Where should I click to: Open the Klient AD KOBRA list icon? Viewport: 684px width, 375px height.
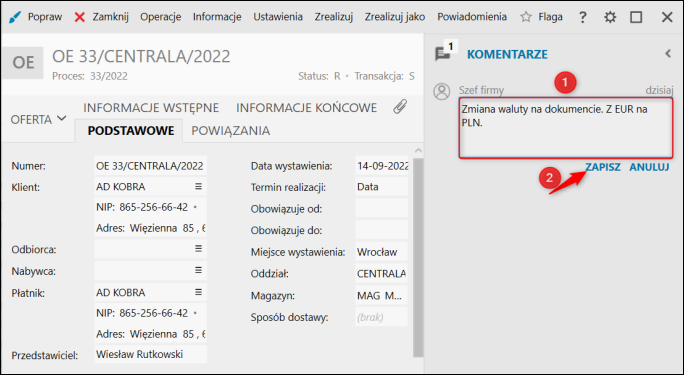[198, 187]
